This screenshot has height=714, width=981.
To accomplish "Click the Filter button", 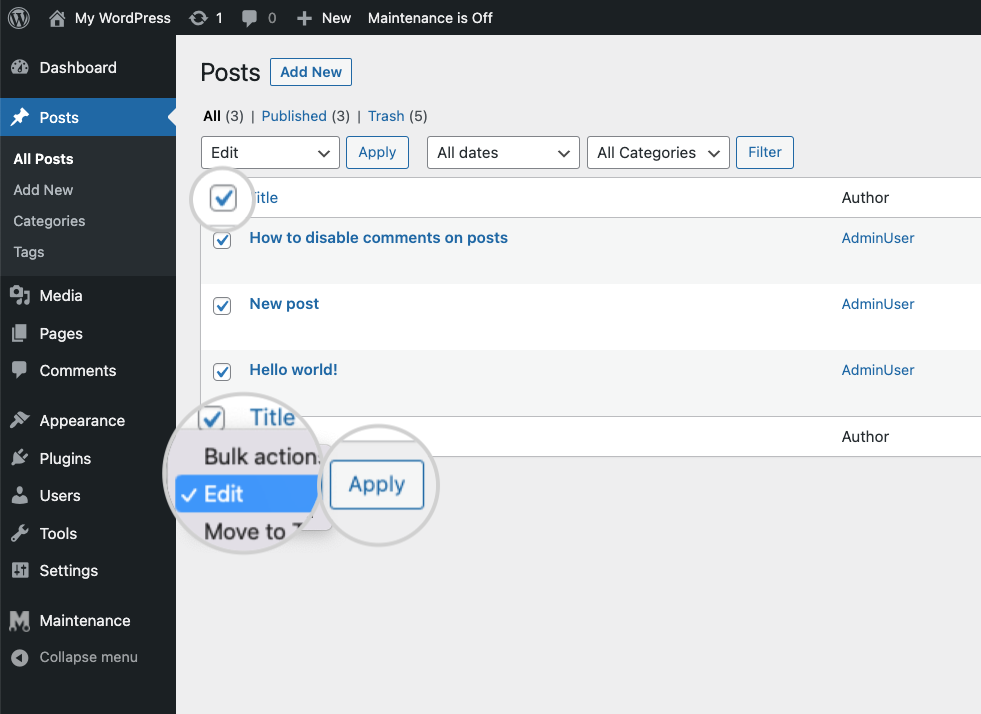I will click(x=765, y=153).
